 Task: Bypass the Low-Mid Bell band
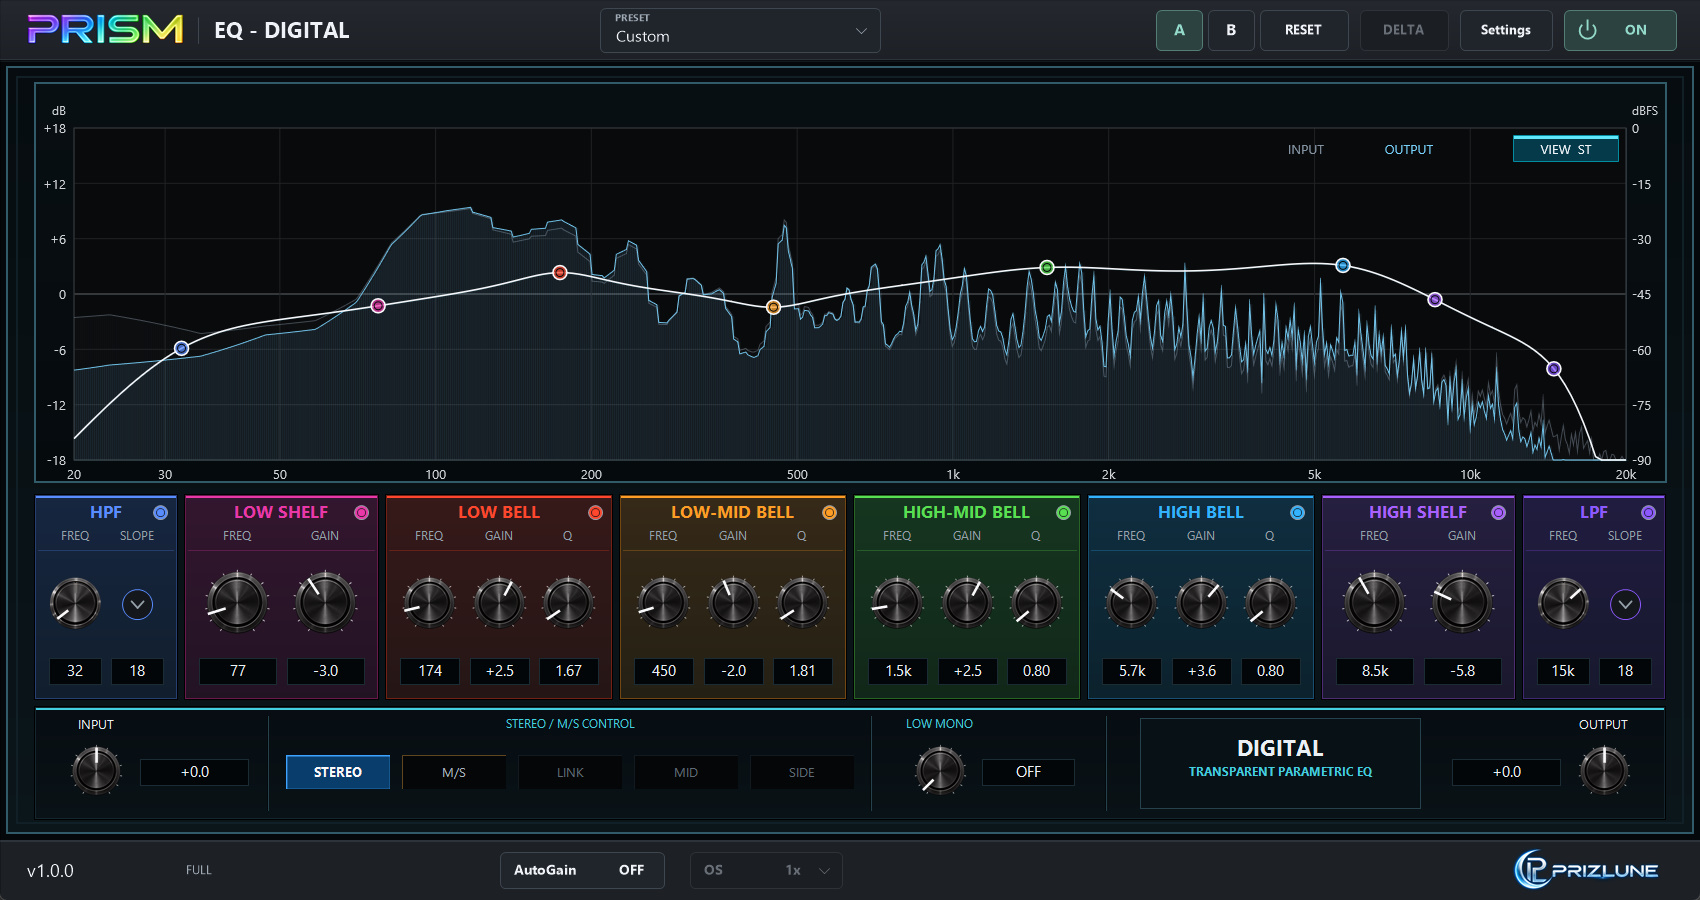[x=829, y=512]
